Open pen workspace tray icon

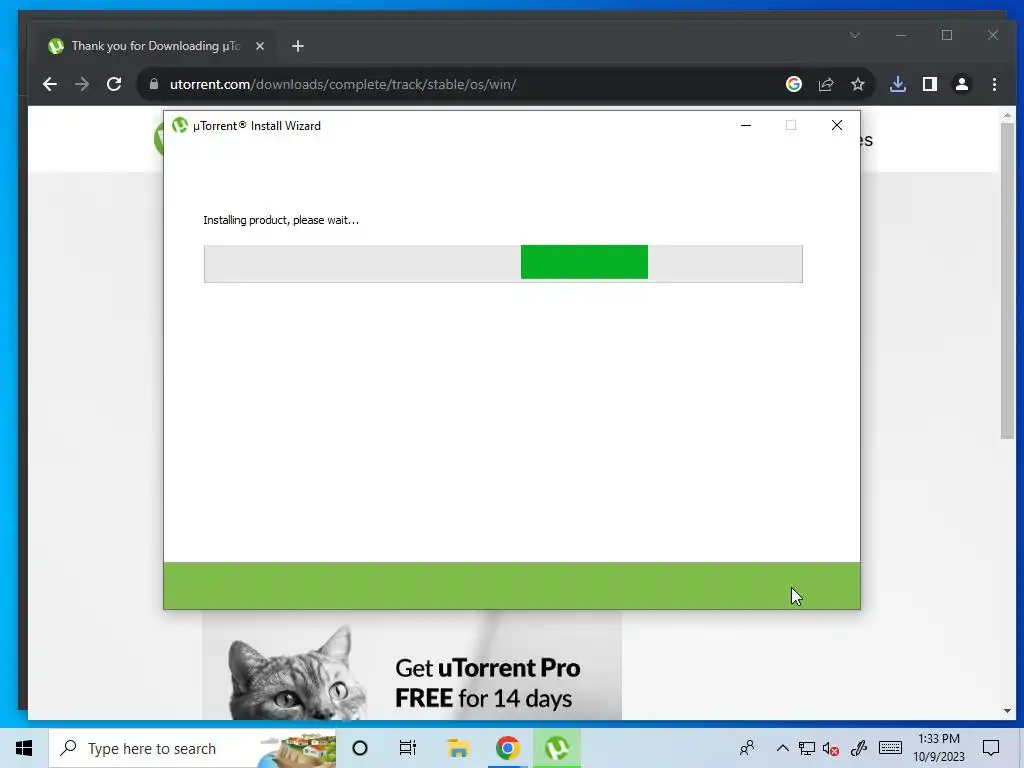click(859, 748)
